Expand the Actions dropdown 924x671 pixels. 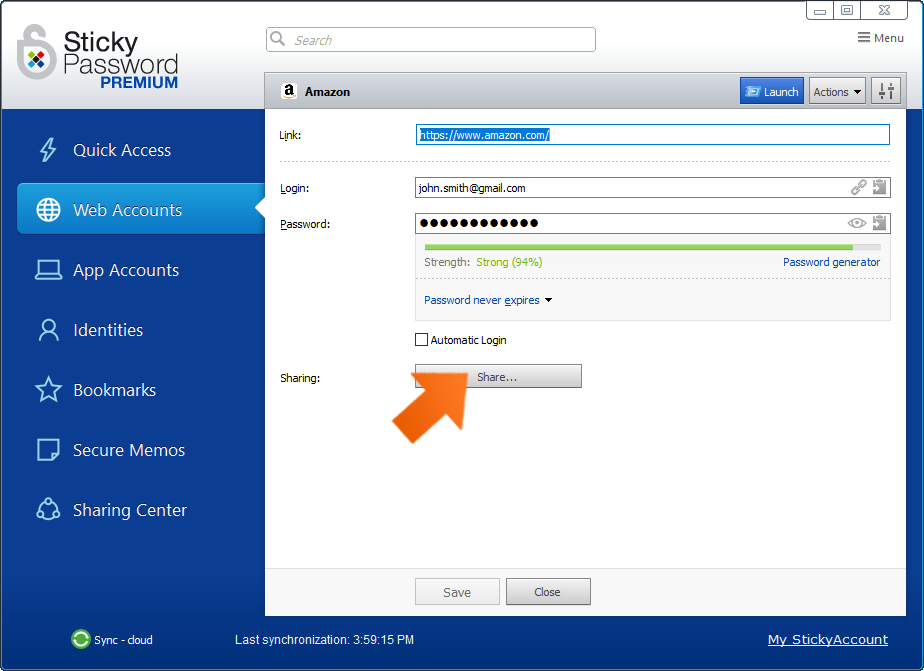(837, 91)
